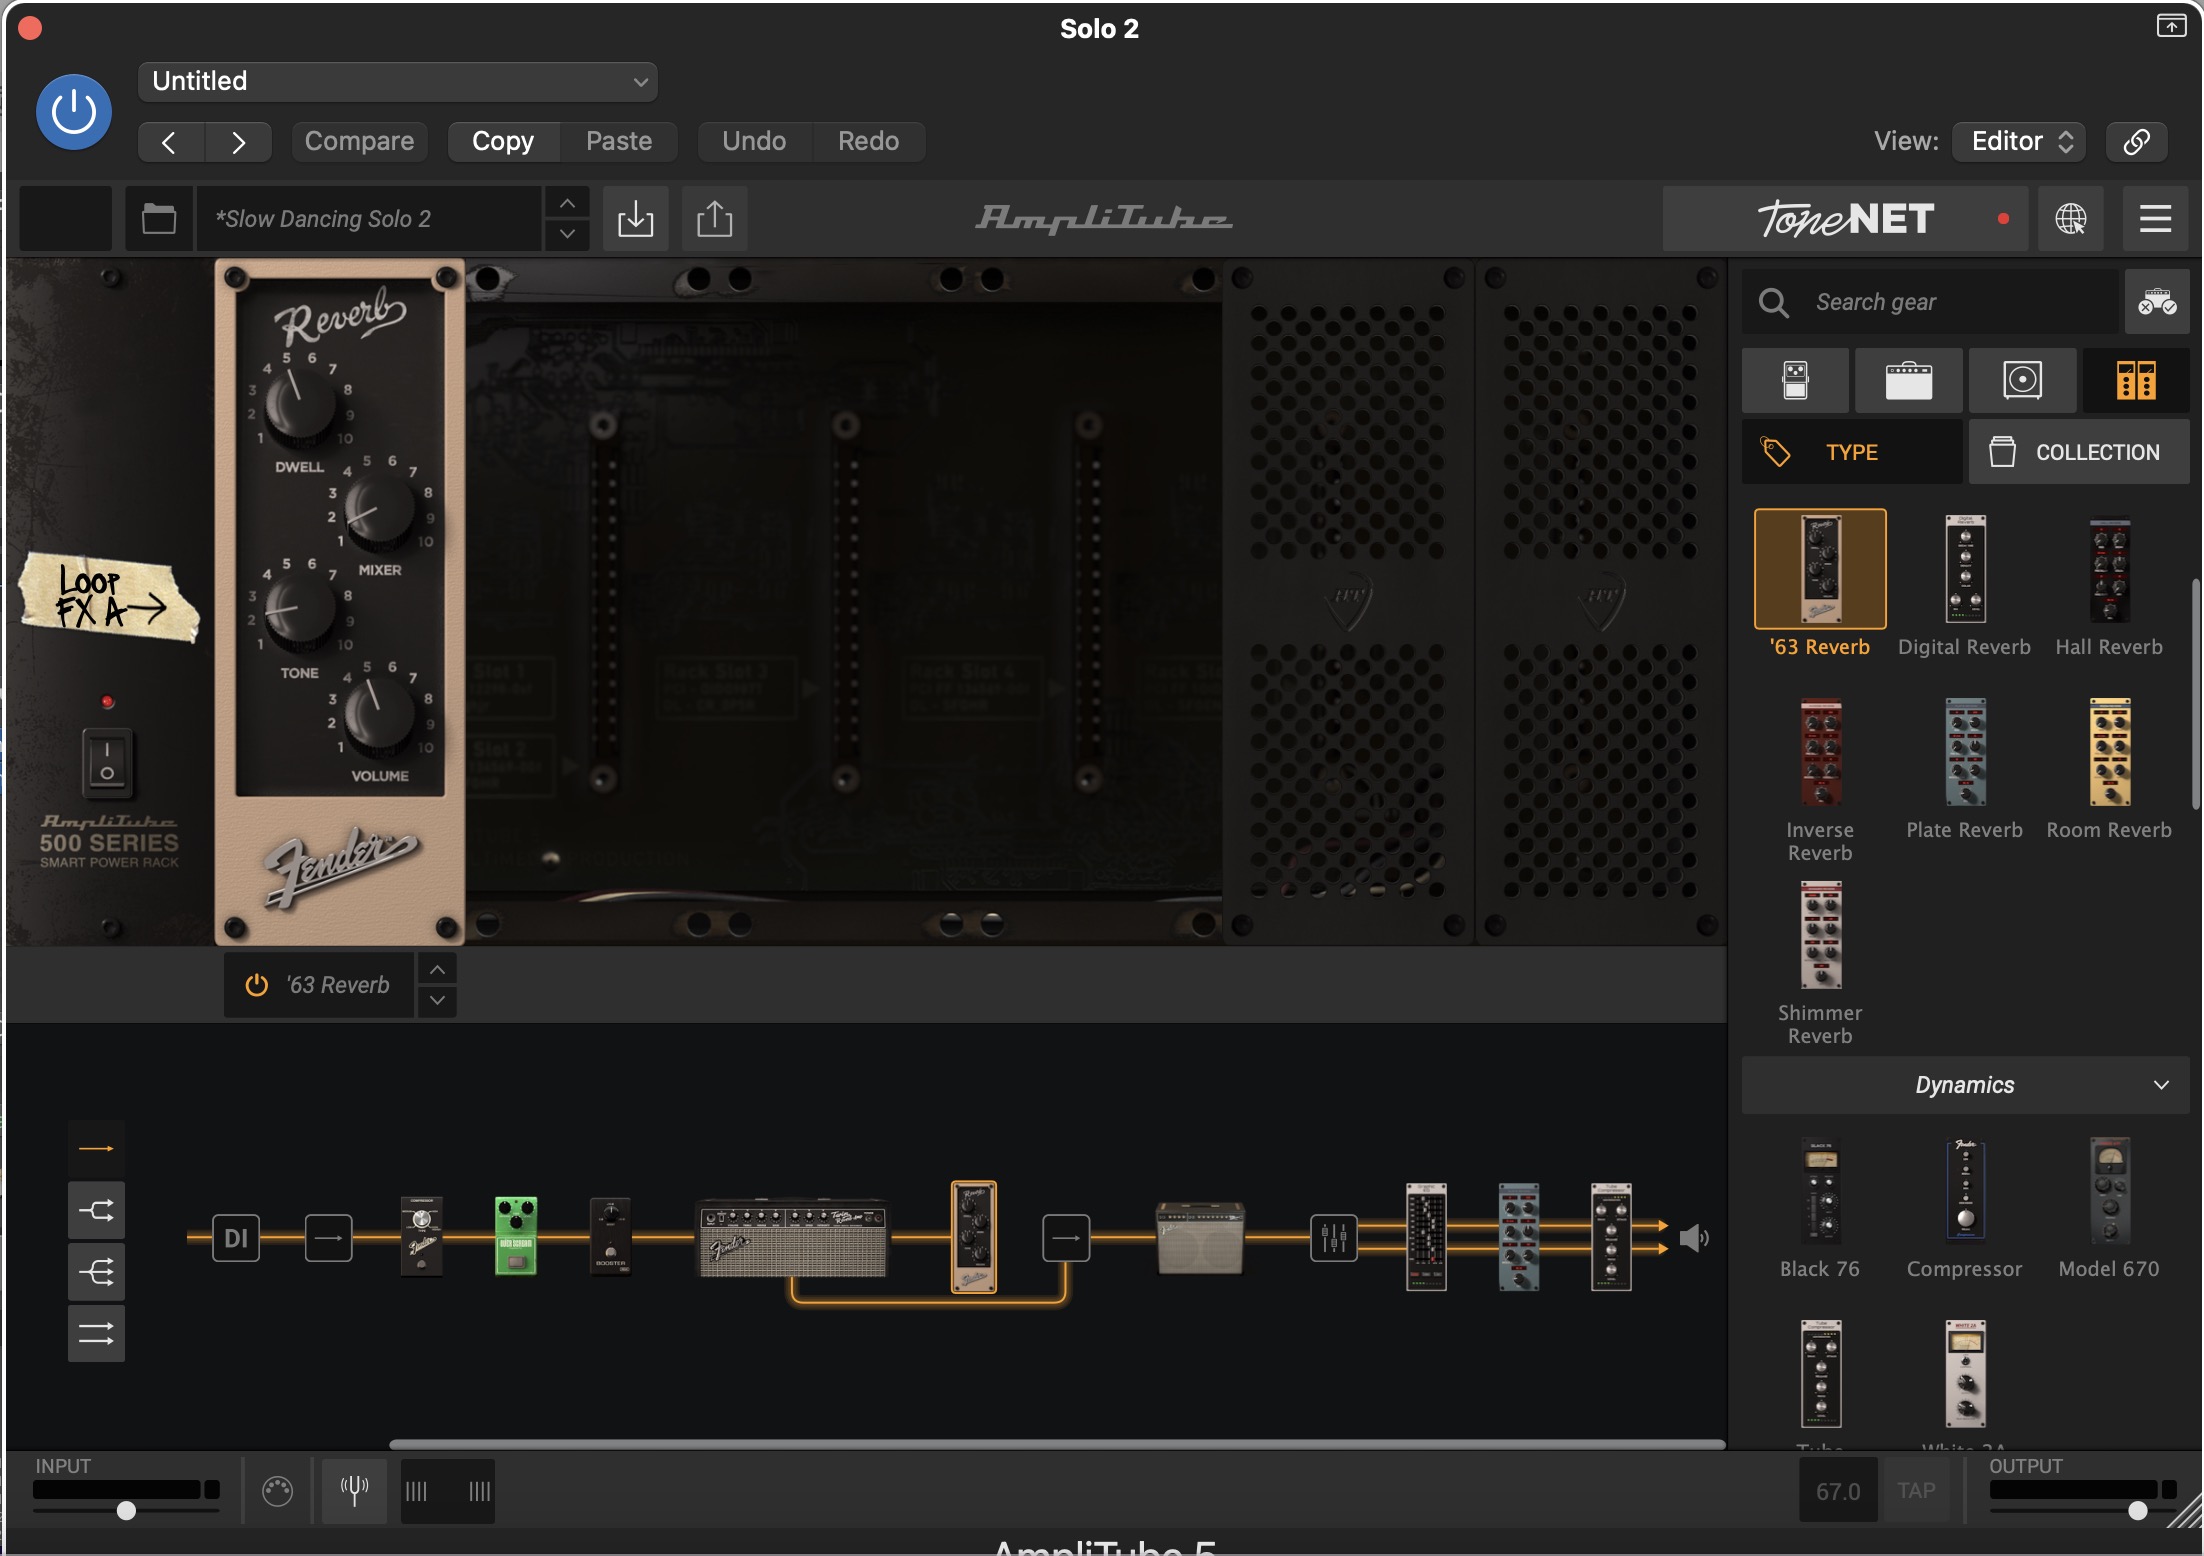Image resolution: width=2204 pixels, height=1556 pixels.
Task: Select the stomp pedal gear category
Action: (1795, 381)
